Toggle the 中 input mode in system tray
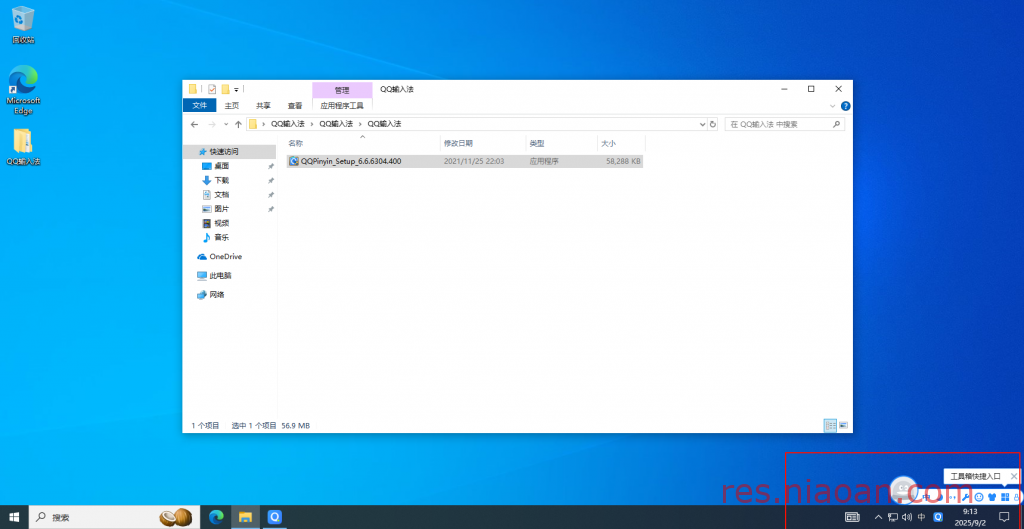The image size is (1024, 529). coord(921,517)
